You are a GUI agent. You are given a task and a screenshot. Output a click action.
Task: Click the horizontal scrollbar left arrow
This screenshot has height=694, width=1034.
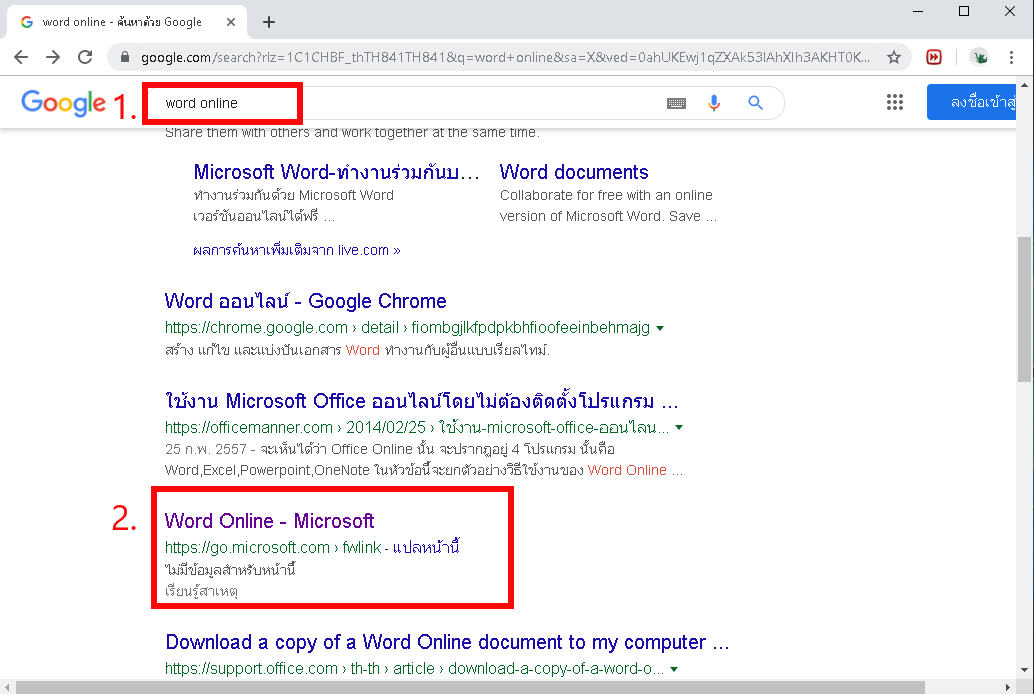pyautogui.click(x=7, y=687)
